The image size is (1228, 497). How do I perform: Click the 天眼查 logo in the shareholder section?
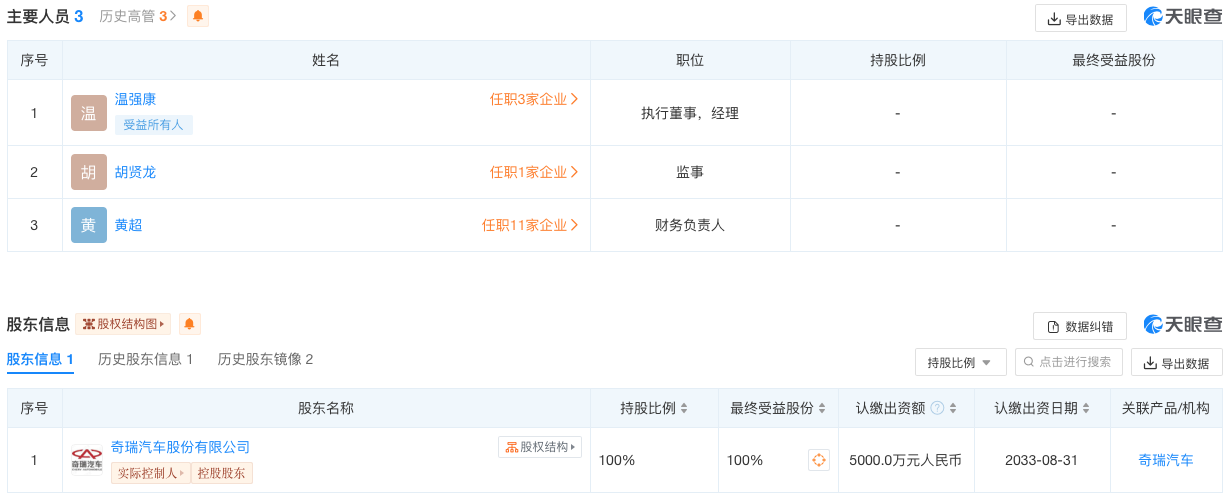pyautogui.click(x=1183, y=324)
